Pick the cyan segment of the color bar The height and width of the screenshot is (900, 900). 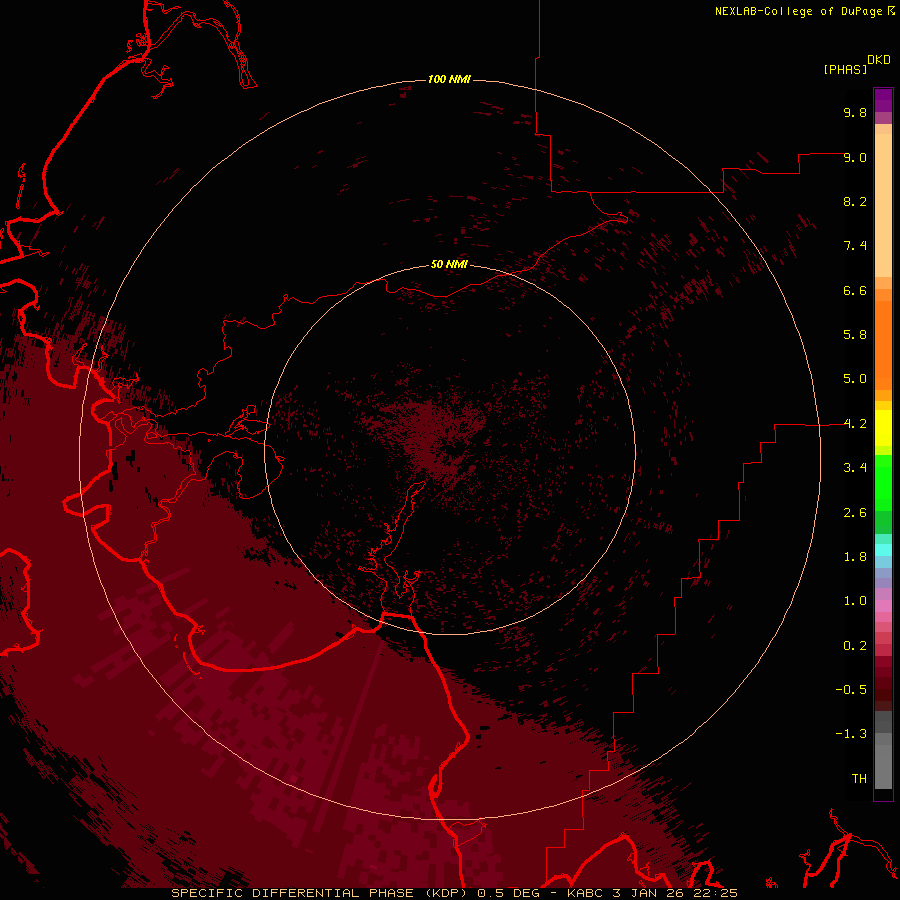(x=883, y=550)
